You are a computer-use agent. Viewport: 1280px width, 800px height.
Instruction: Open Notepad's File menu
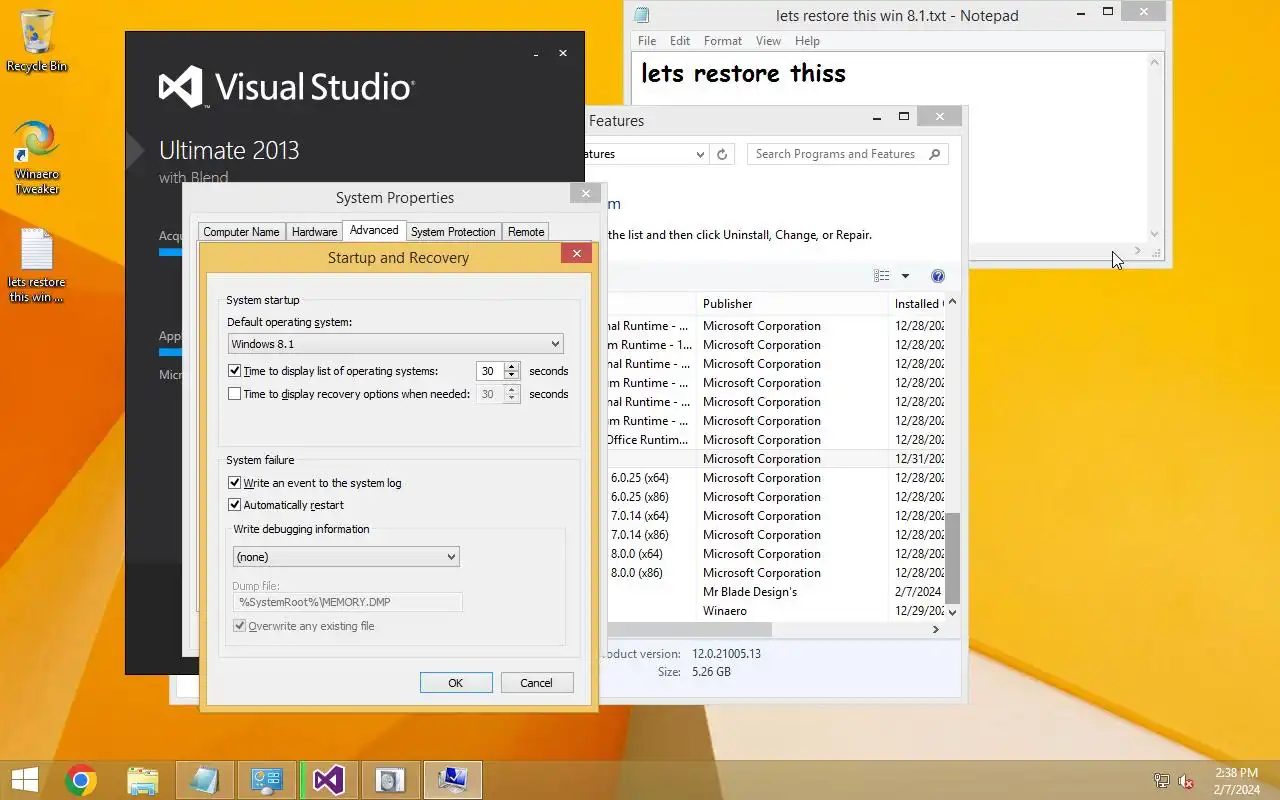[x=647, y=41]
